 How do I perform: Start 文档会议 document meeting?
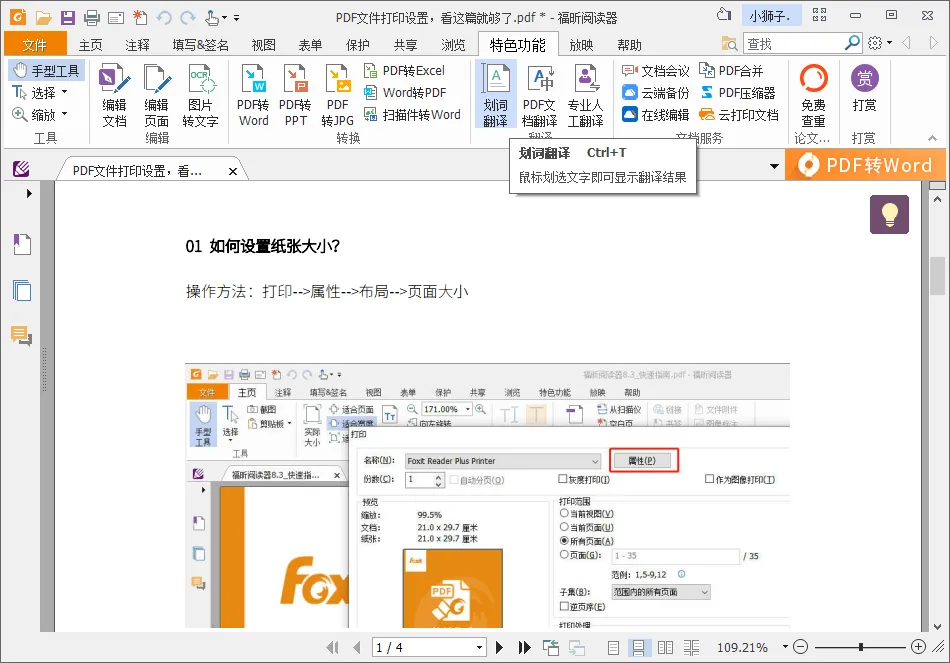click(656, 71)
